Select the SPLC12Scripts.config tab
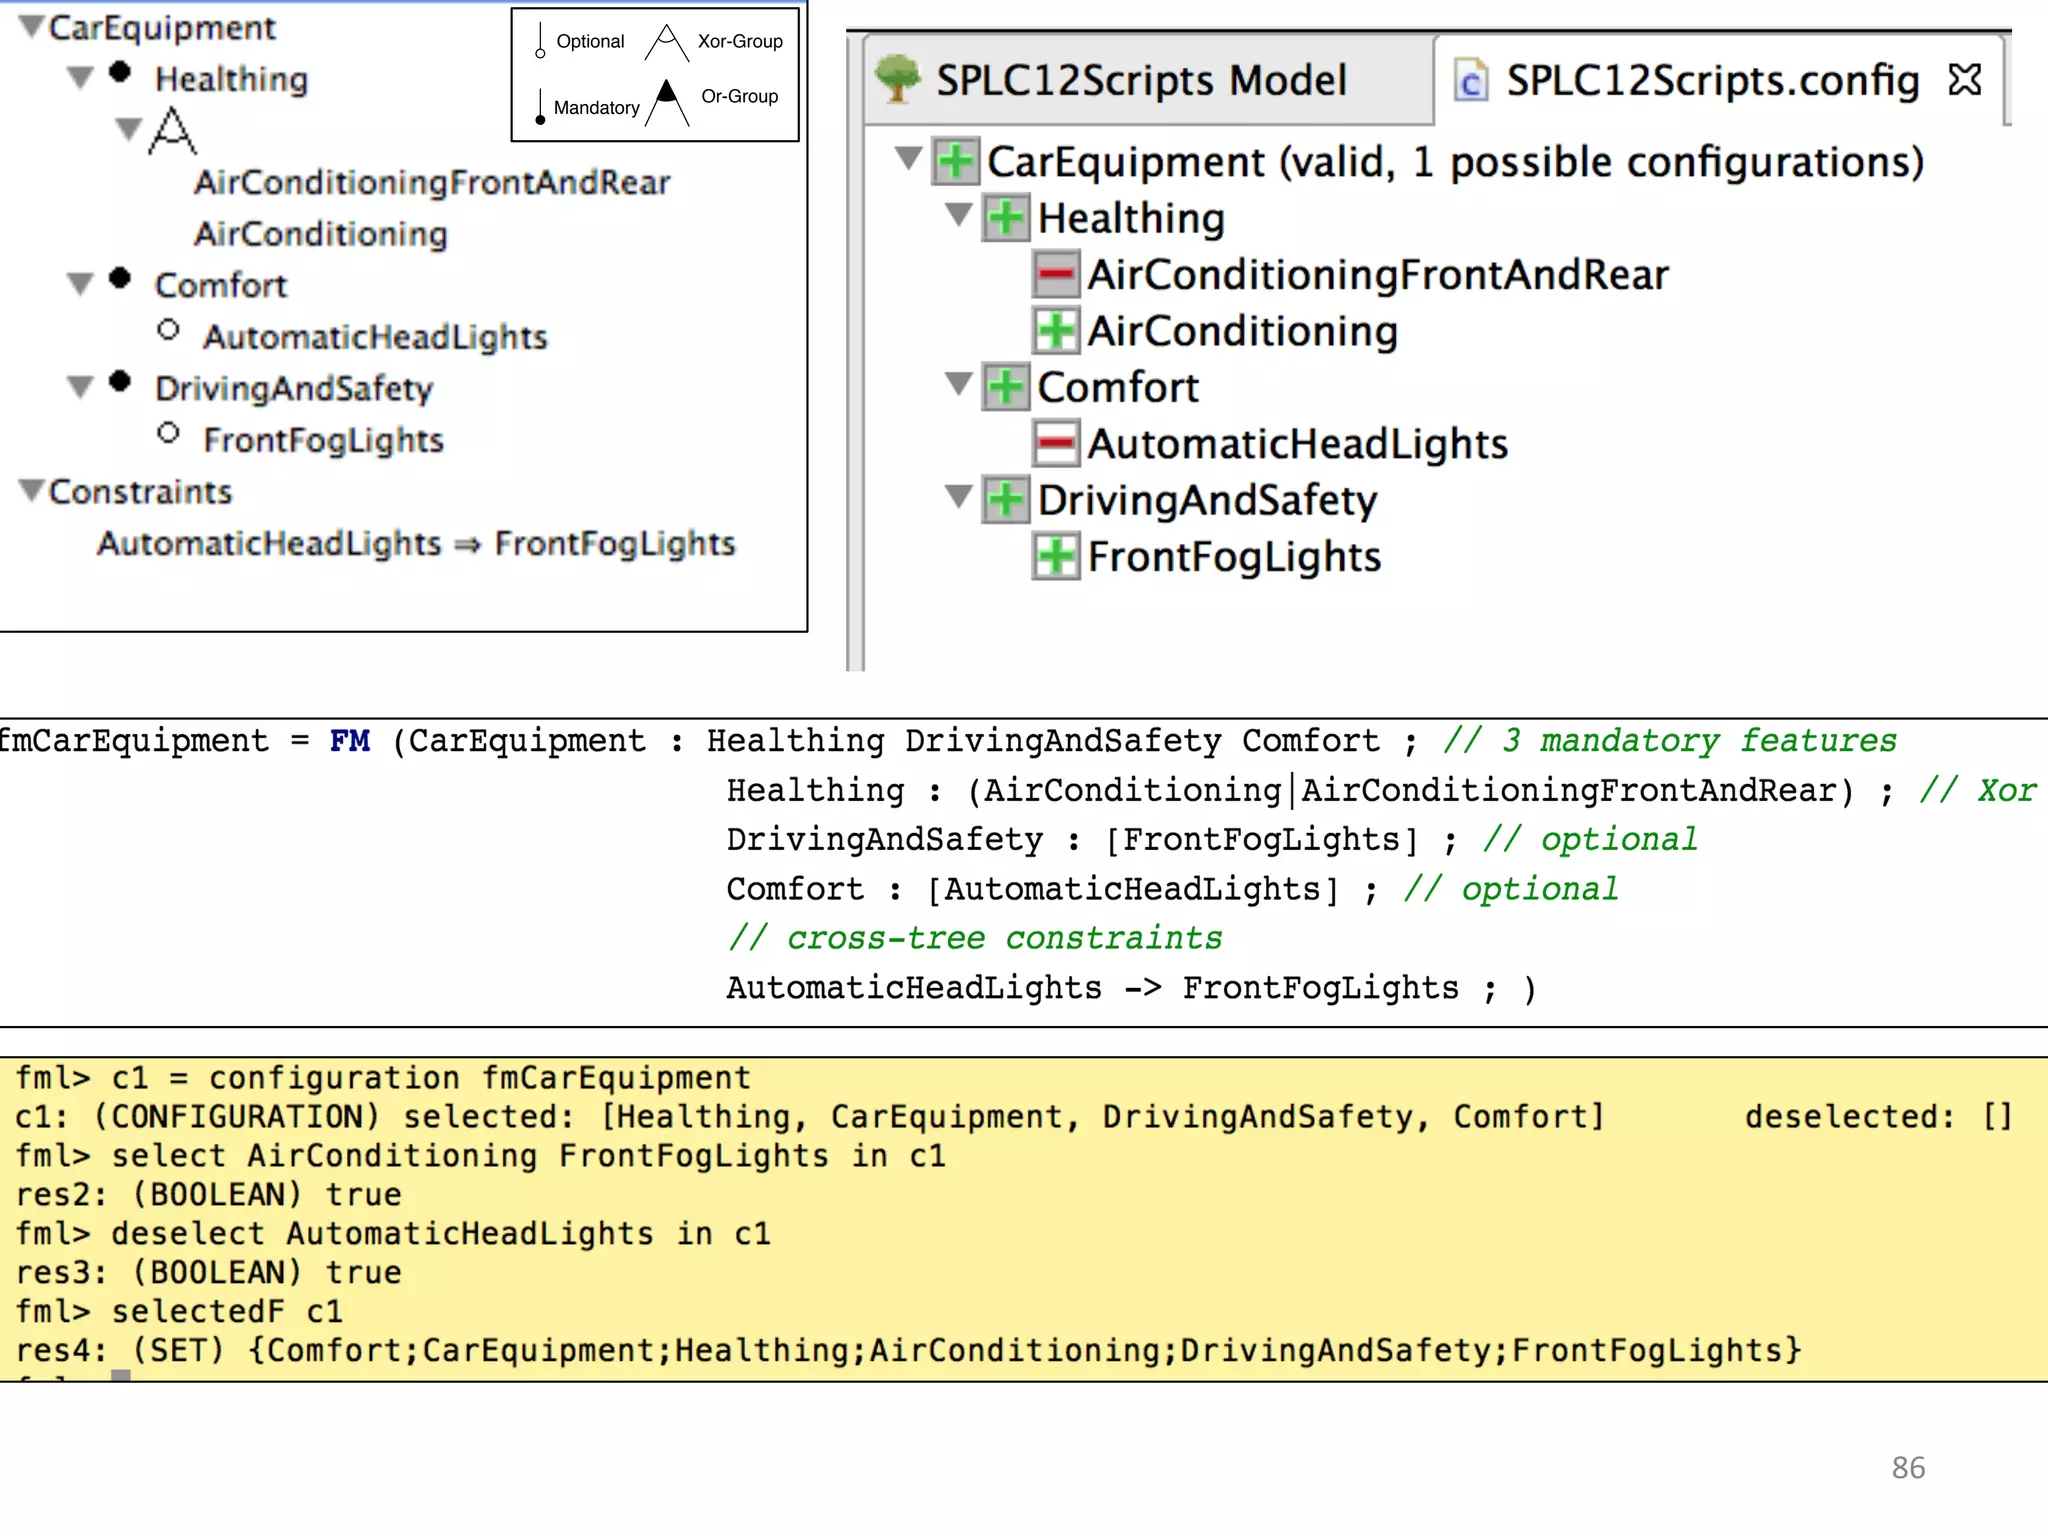Viewport: 2048px width, 1536px height. pyautogui.click(x=1718, y=80)
